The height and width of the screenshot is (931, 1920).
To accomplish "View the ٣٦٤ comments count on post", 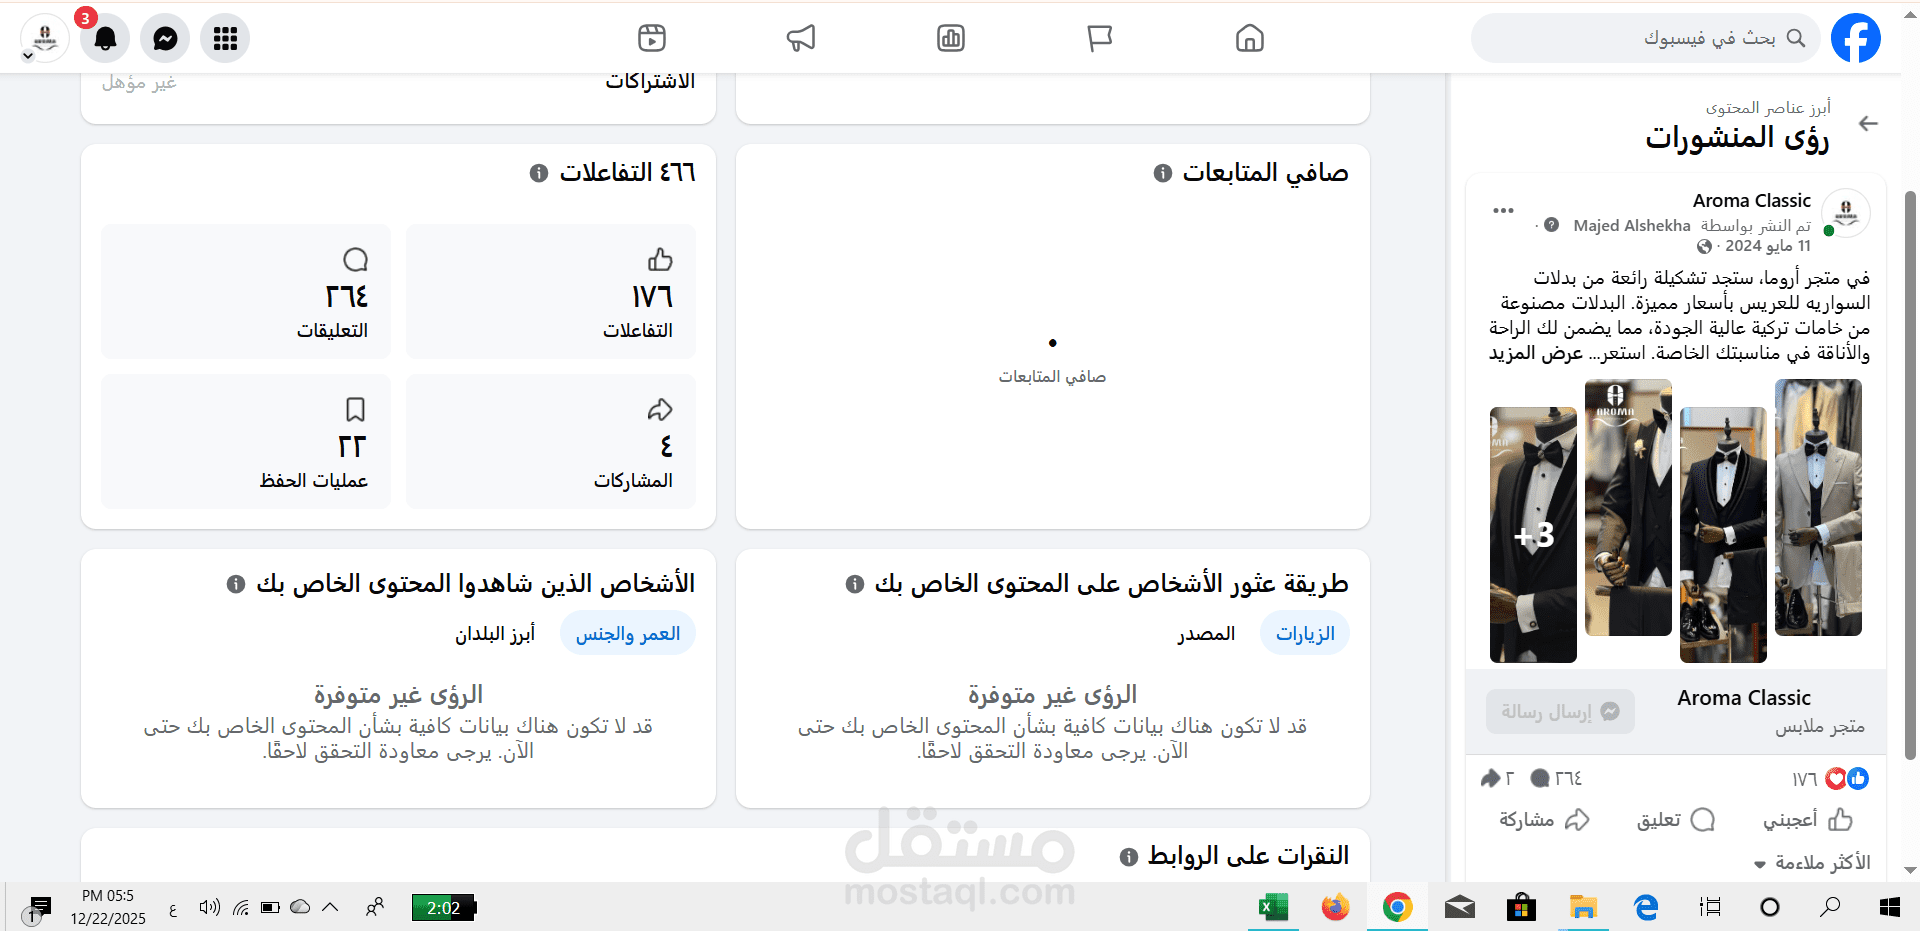I will (x=1568, y=778).
